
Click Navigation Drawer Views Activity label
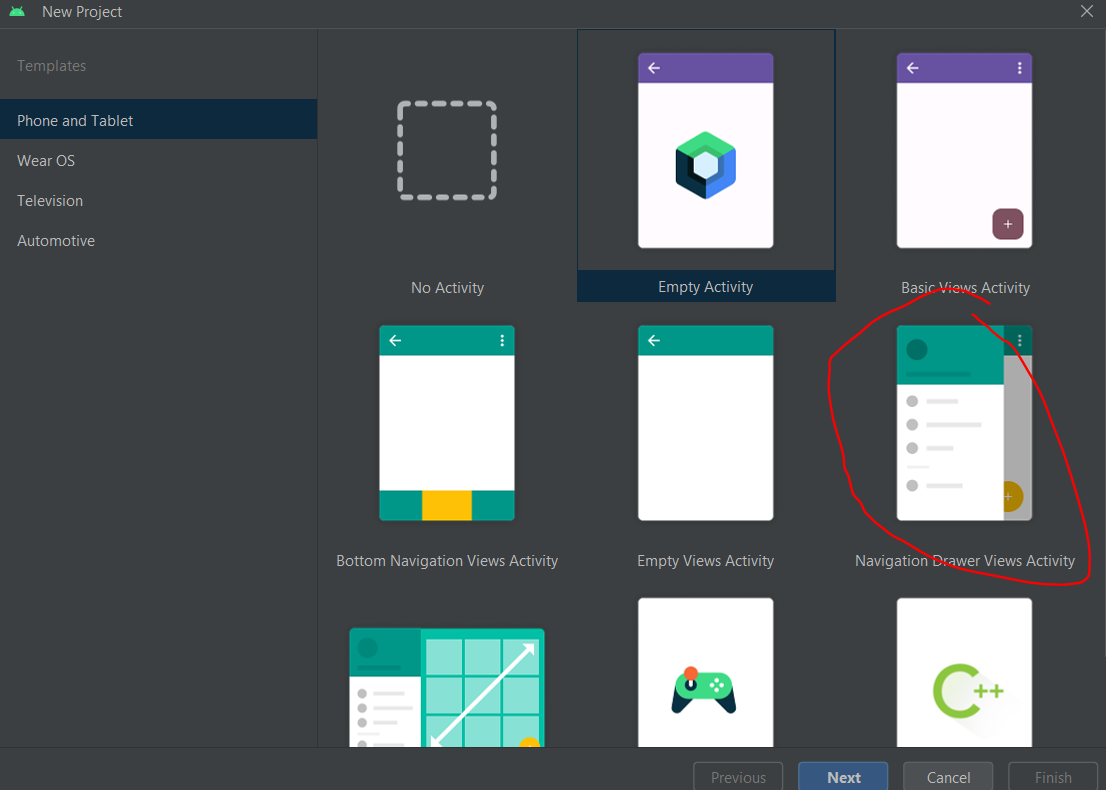point(965,561)
